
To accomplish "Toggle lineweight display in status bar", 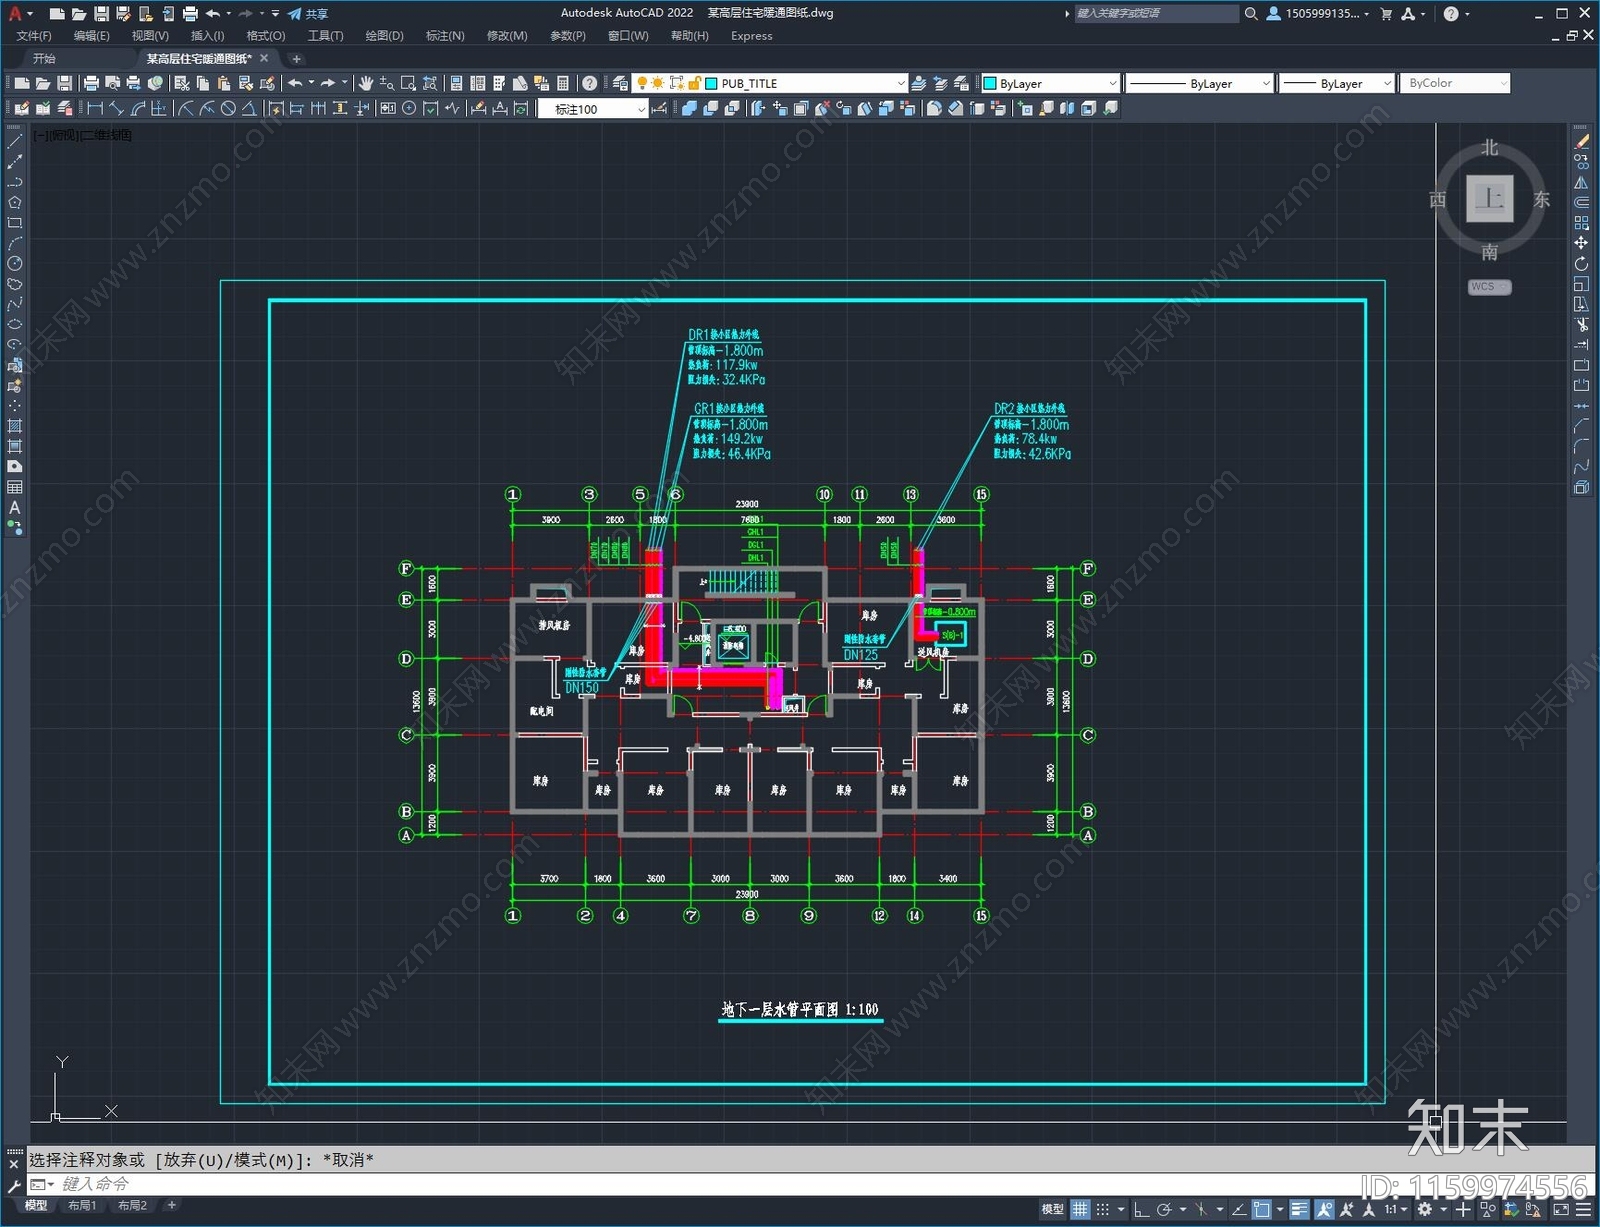I will coord(1299,1210).
